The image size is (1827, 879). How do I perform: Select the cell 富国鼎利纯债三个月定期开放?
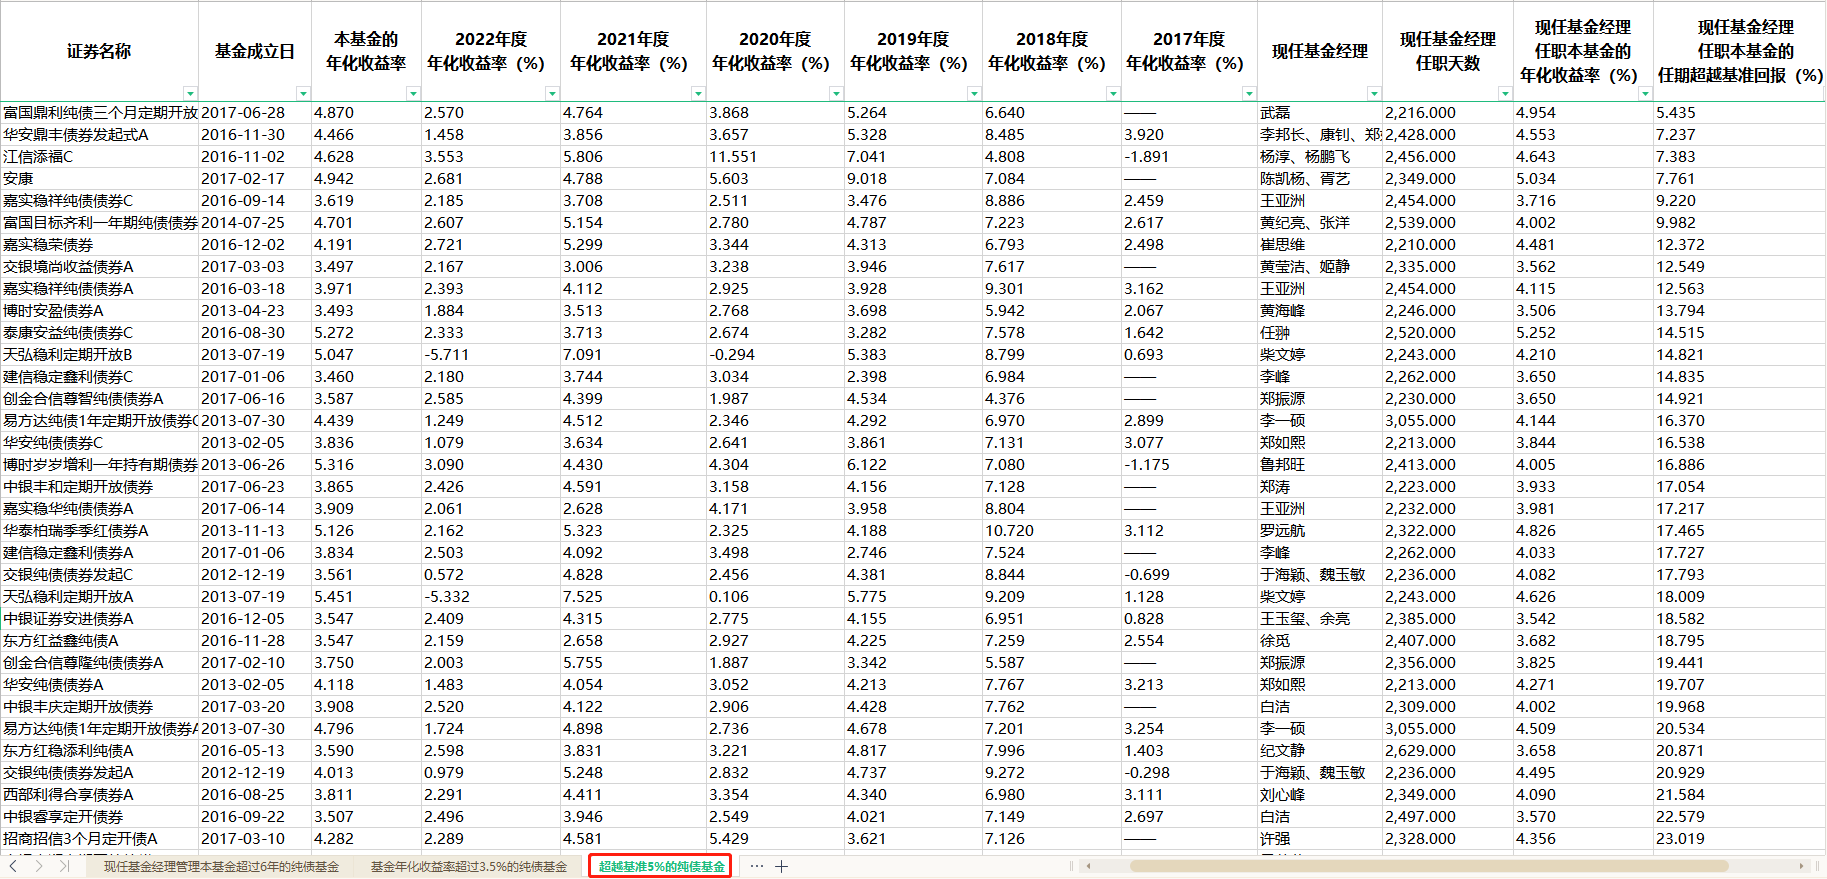(99, 113)
